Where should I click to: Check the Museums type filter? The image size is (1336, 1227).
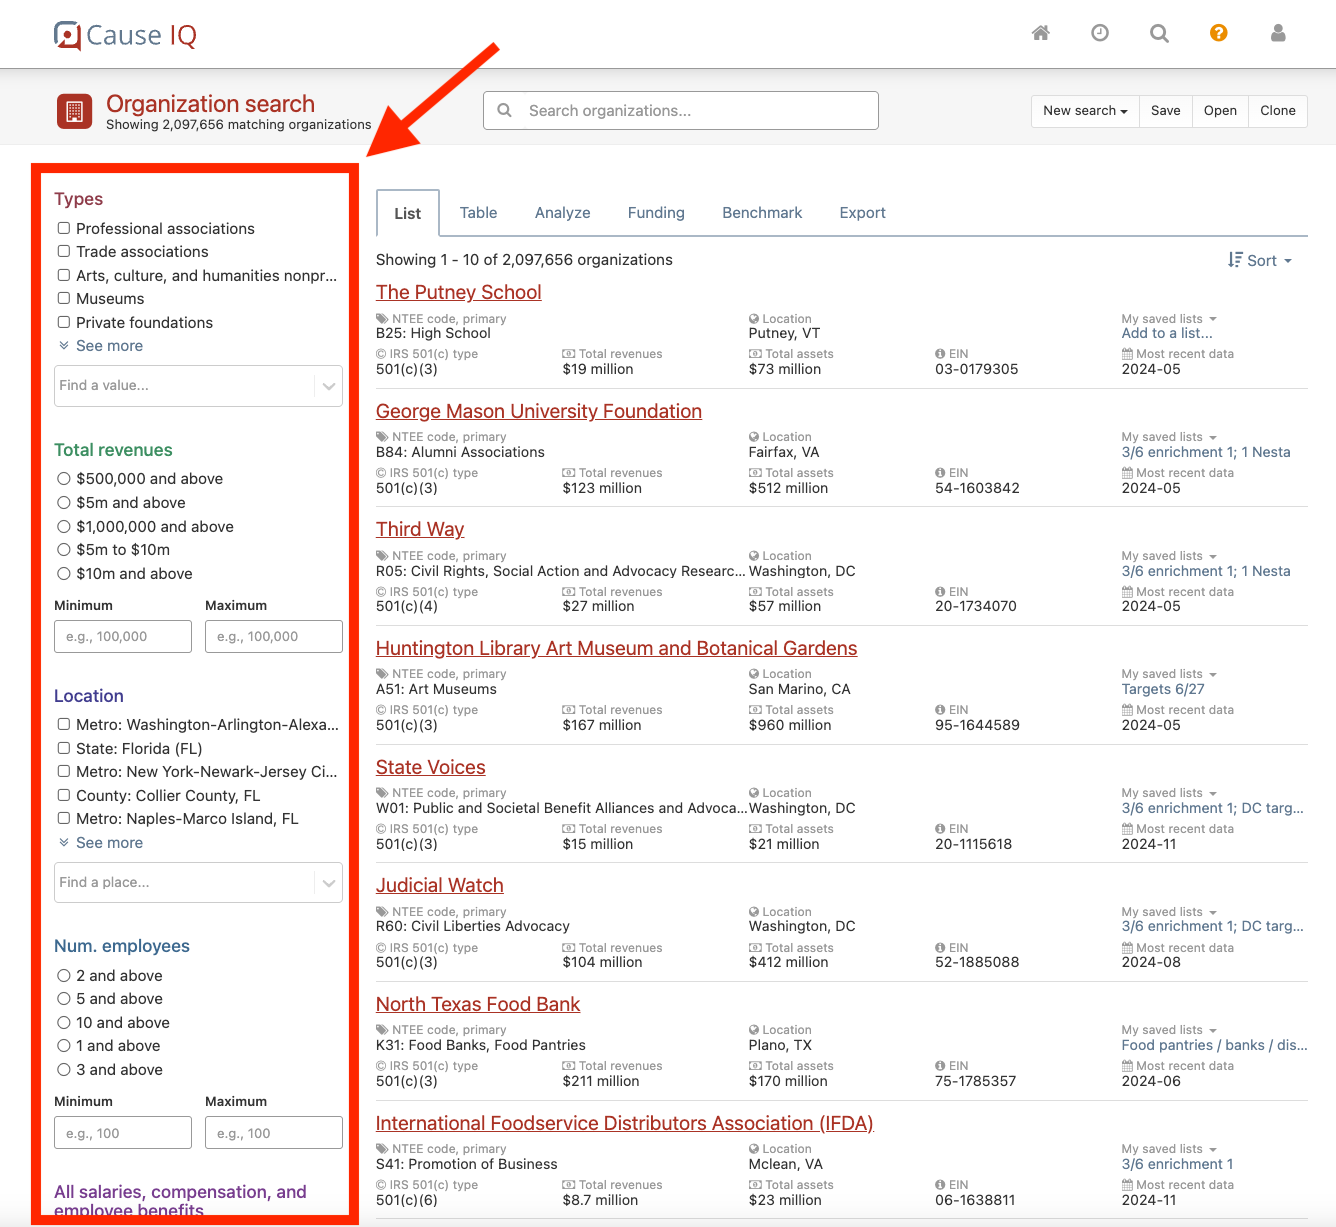coord(64,298)
